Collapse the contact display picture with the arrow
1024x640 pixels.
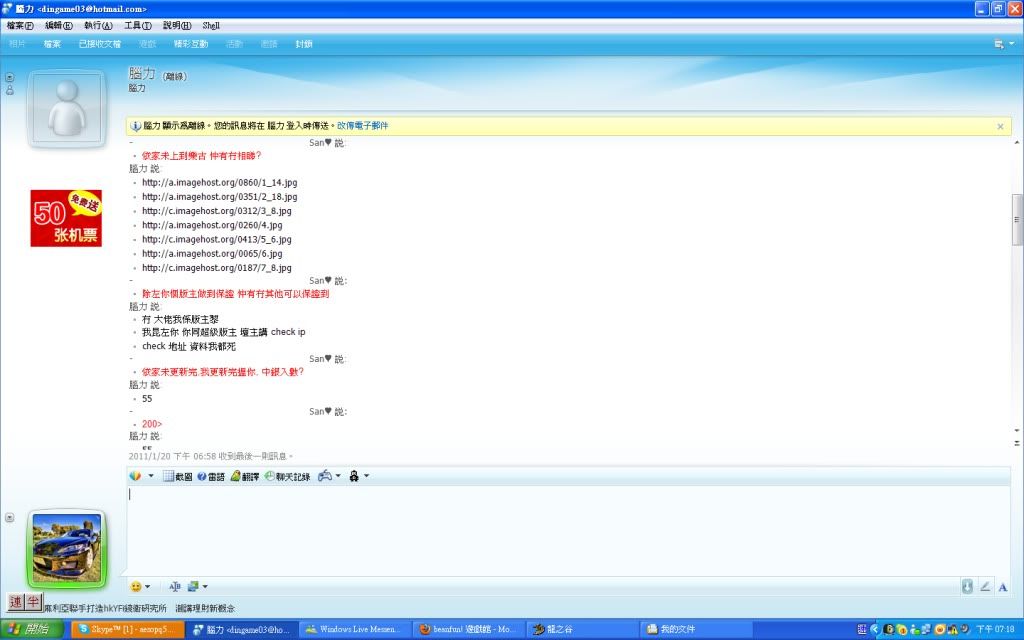tap(10, 77)
